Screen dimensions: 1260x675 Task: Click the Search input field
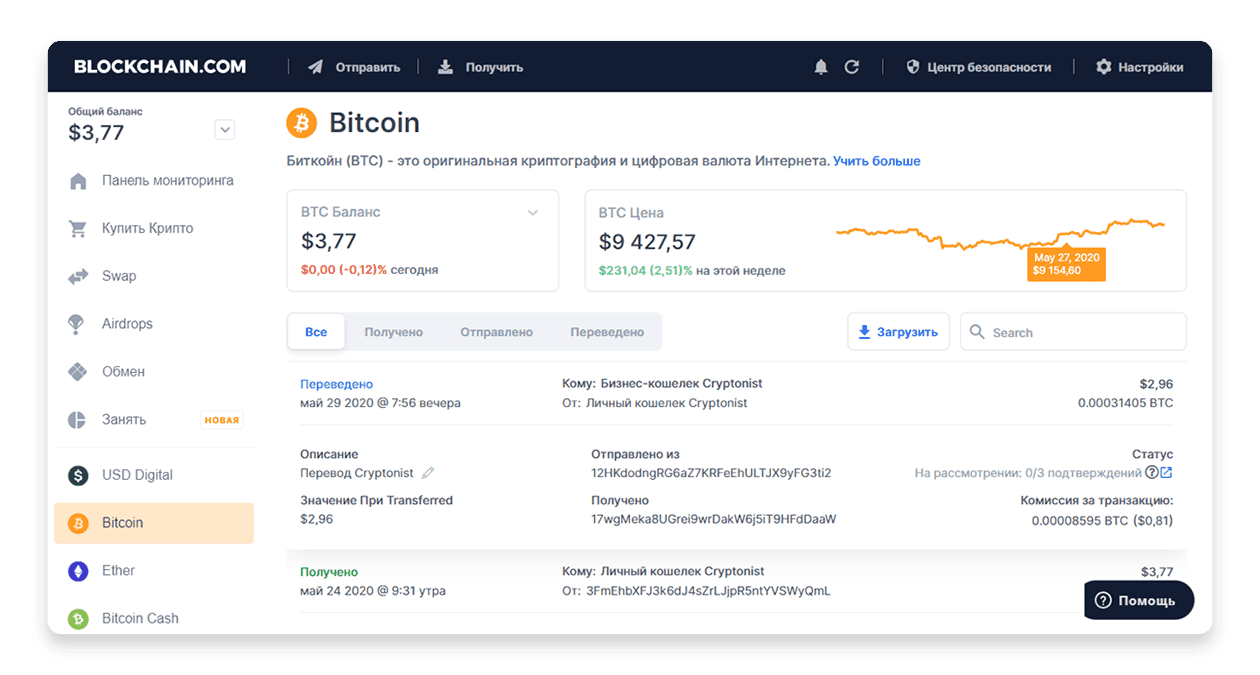1074,332
